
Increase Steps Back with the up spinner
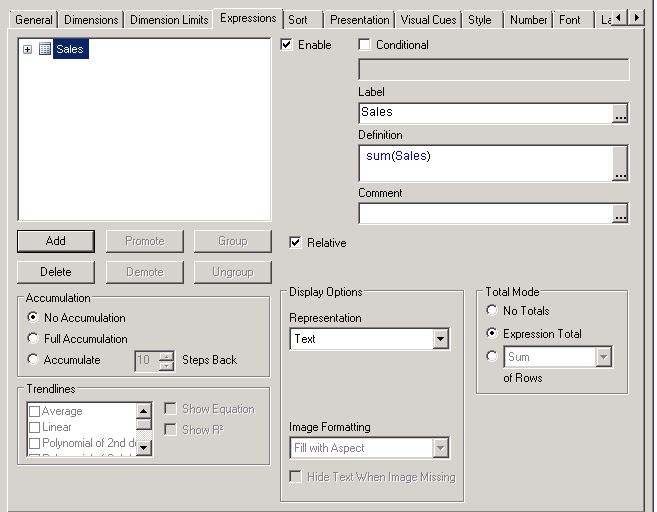[166, 356]
